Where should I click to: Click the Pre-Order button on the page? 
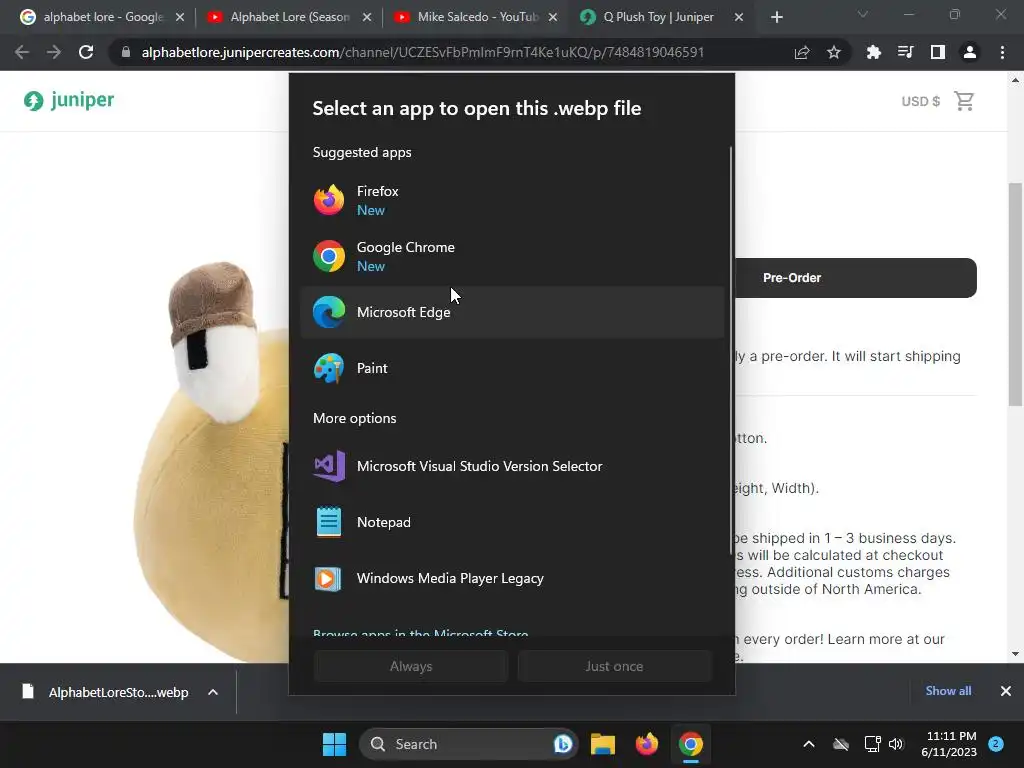[x=856, y=278]
